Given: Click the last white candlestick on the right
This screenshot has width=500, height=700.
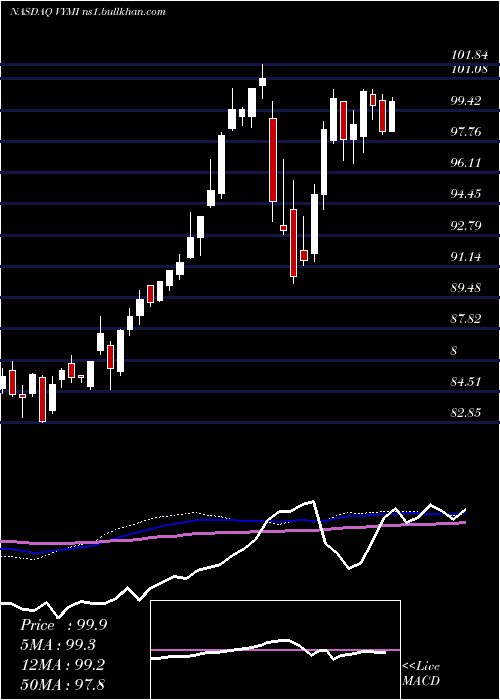Looking at the screenshot, I should point(392,117).
